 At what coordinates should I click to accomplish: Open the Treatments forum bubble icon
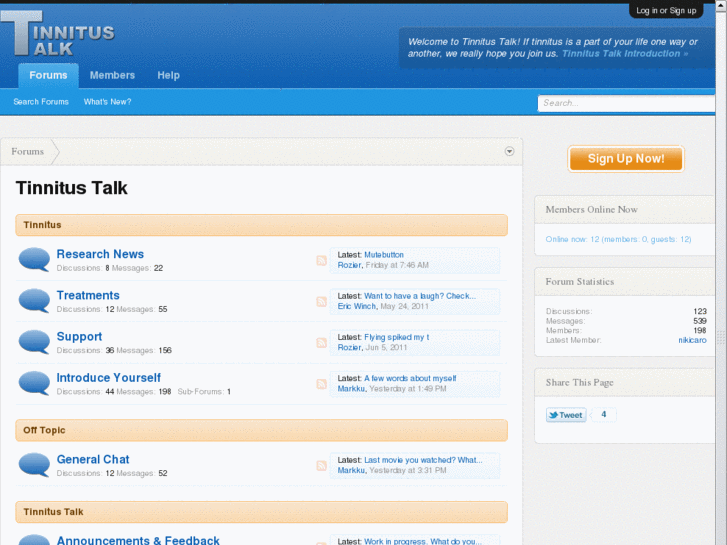34,301
